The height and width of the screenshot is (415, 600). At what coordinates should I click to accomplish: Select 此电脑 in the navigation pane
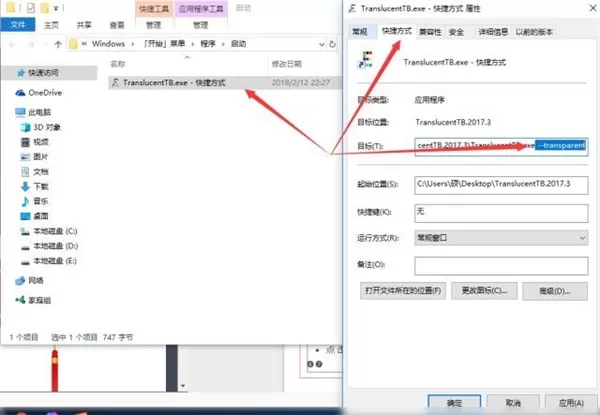click(x=39, y=112)
